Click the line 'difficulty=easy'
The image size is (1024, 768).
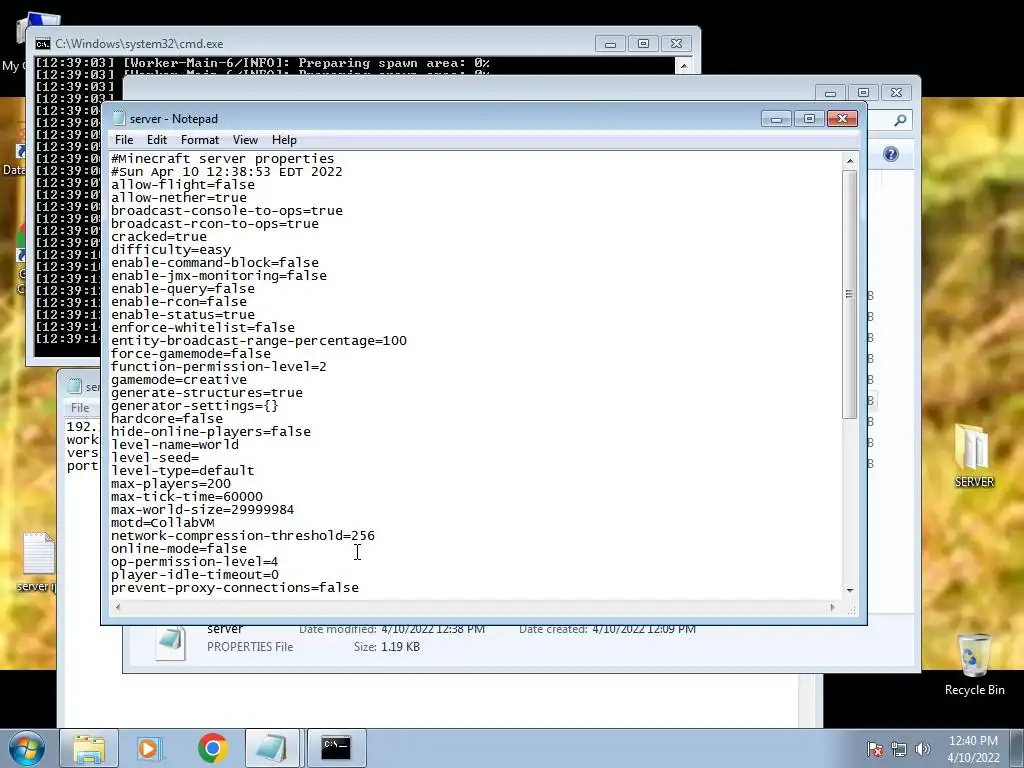click(171, 249)
